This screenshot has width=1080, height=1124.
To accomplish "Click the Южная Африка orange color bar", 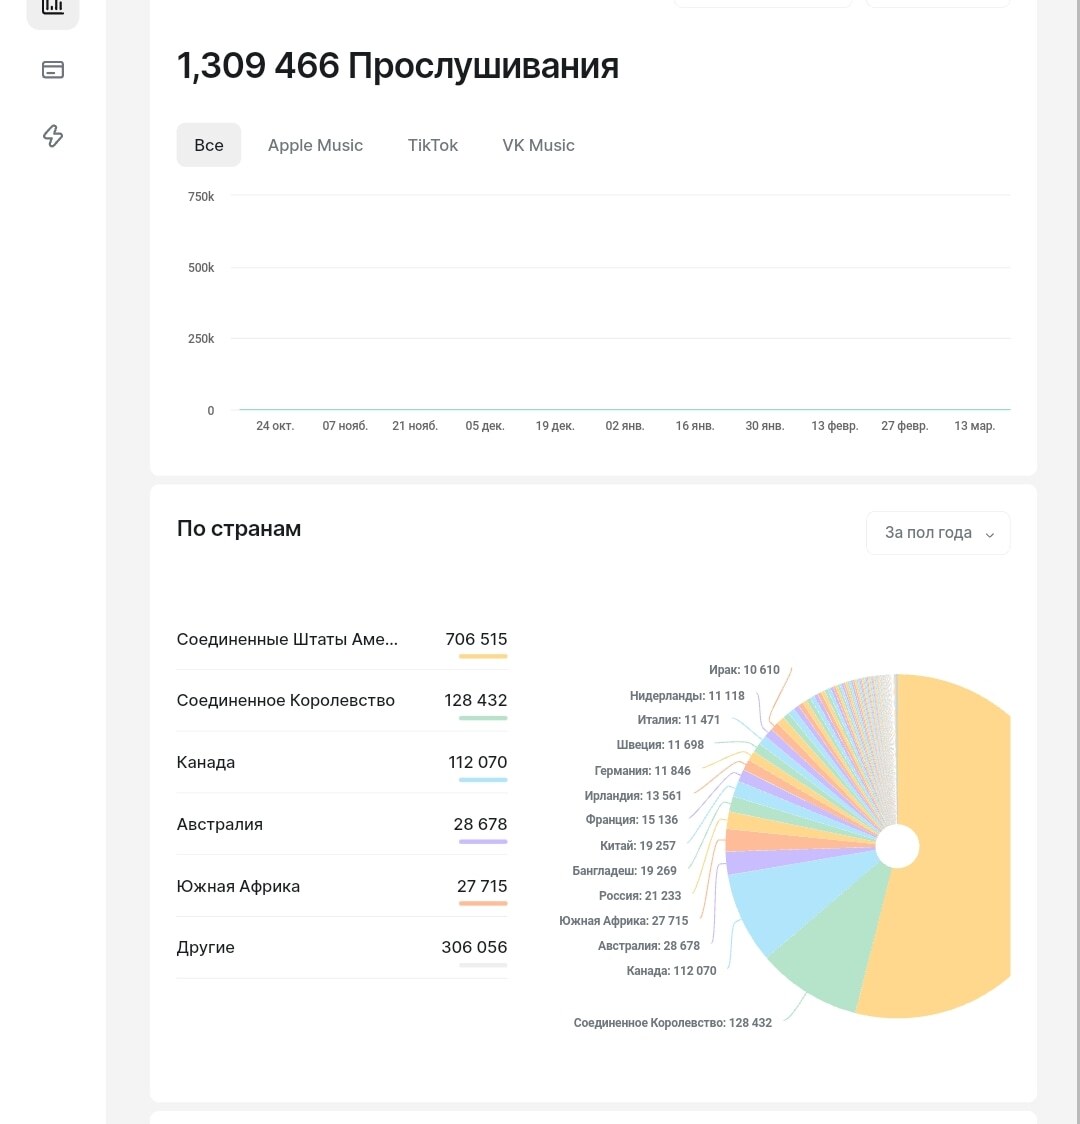I will (x=483, y=903).
